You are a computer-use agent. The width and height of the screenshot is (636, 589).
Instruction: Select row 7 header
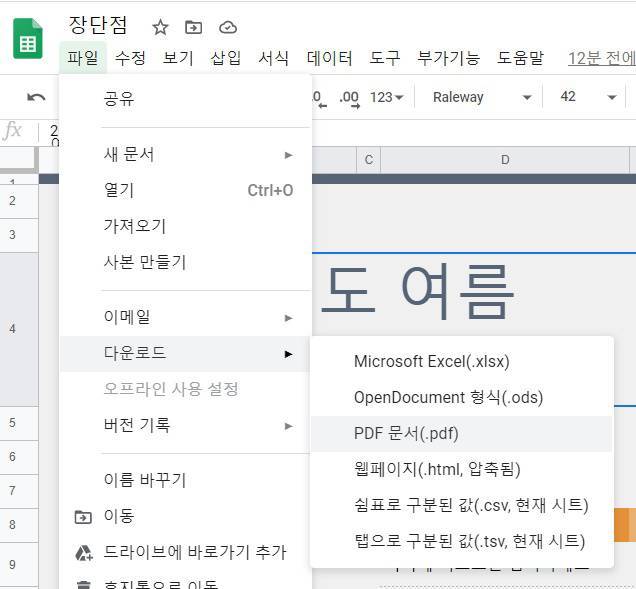19,491
